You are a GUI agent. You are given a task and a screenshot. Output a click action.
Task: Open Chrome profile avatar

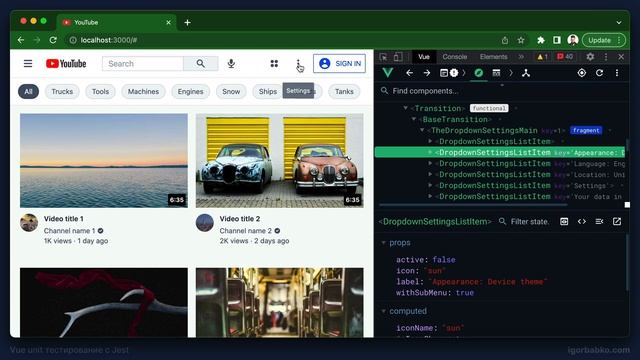tap(573, 40)
